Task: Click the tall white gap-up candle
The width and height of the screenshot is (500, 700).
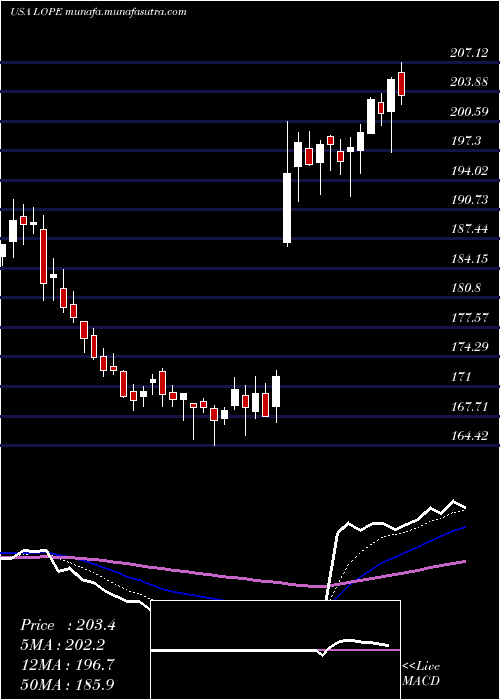Action: tap(287, 208)
